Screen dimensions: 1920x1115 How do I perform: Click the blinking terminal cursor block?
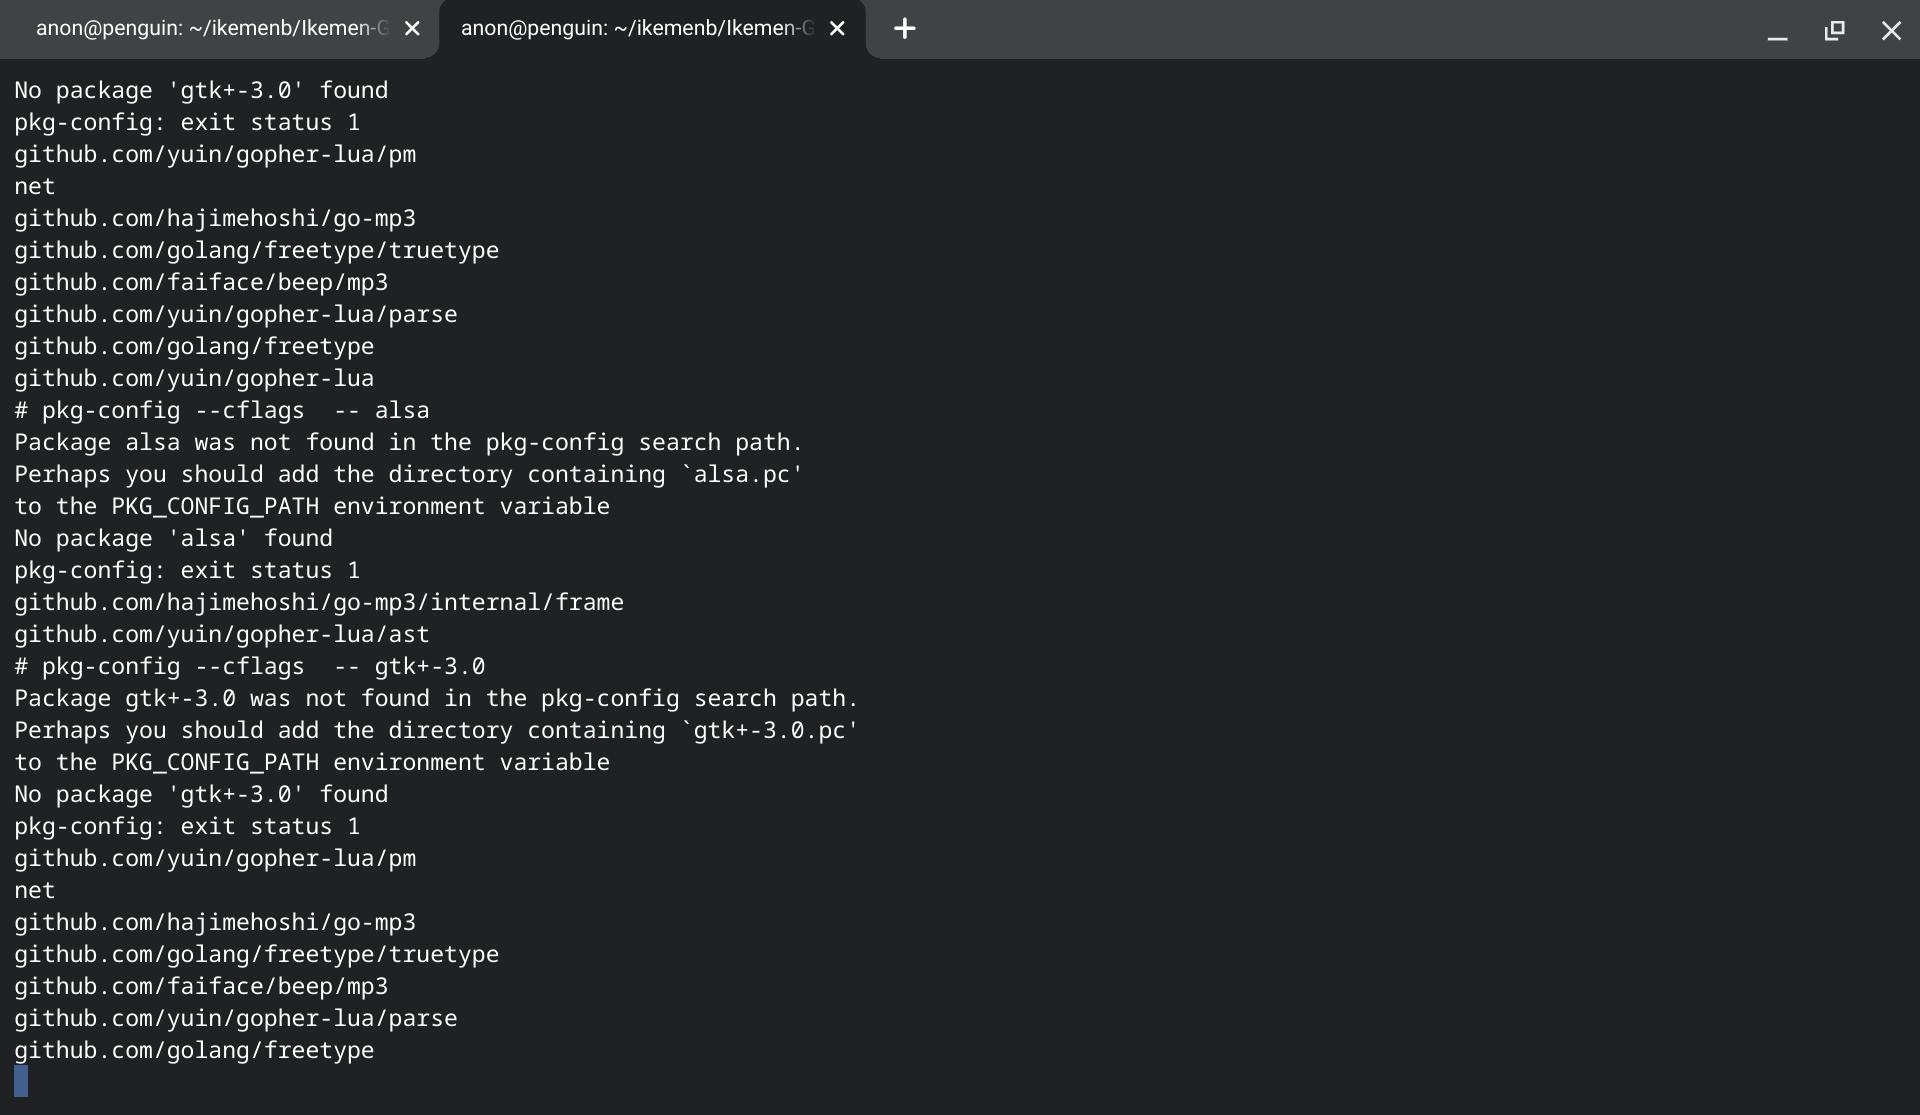[x=21, y=1080]
